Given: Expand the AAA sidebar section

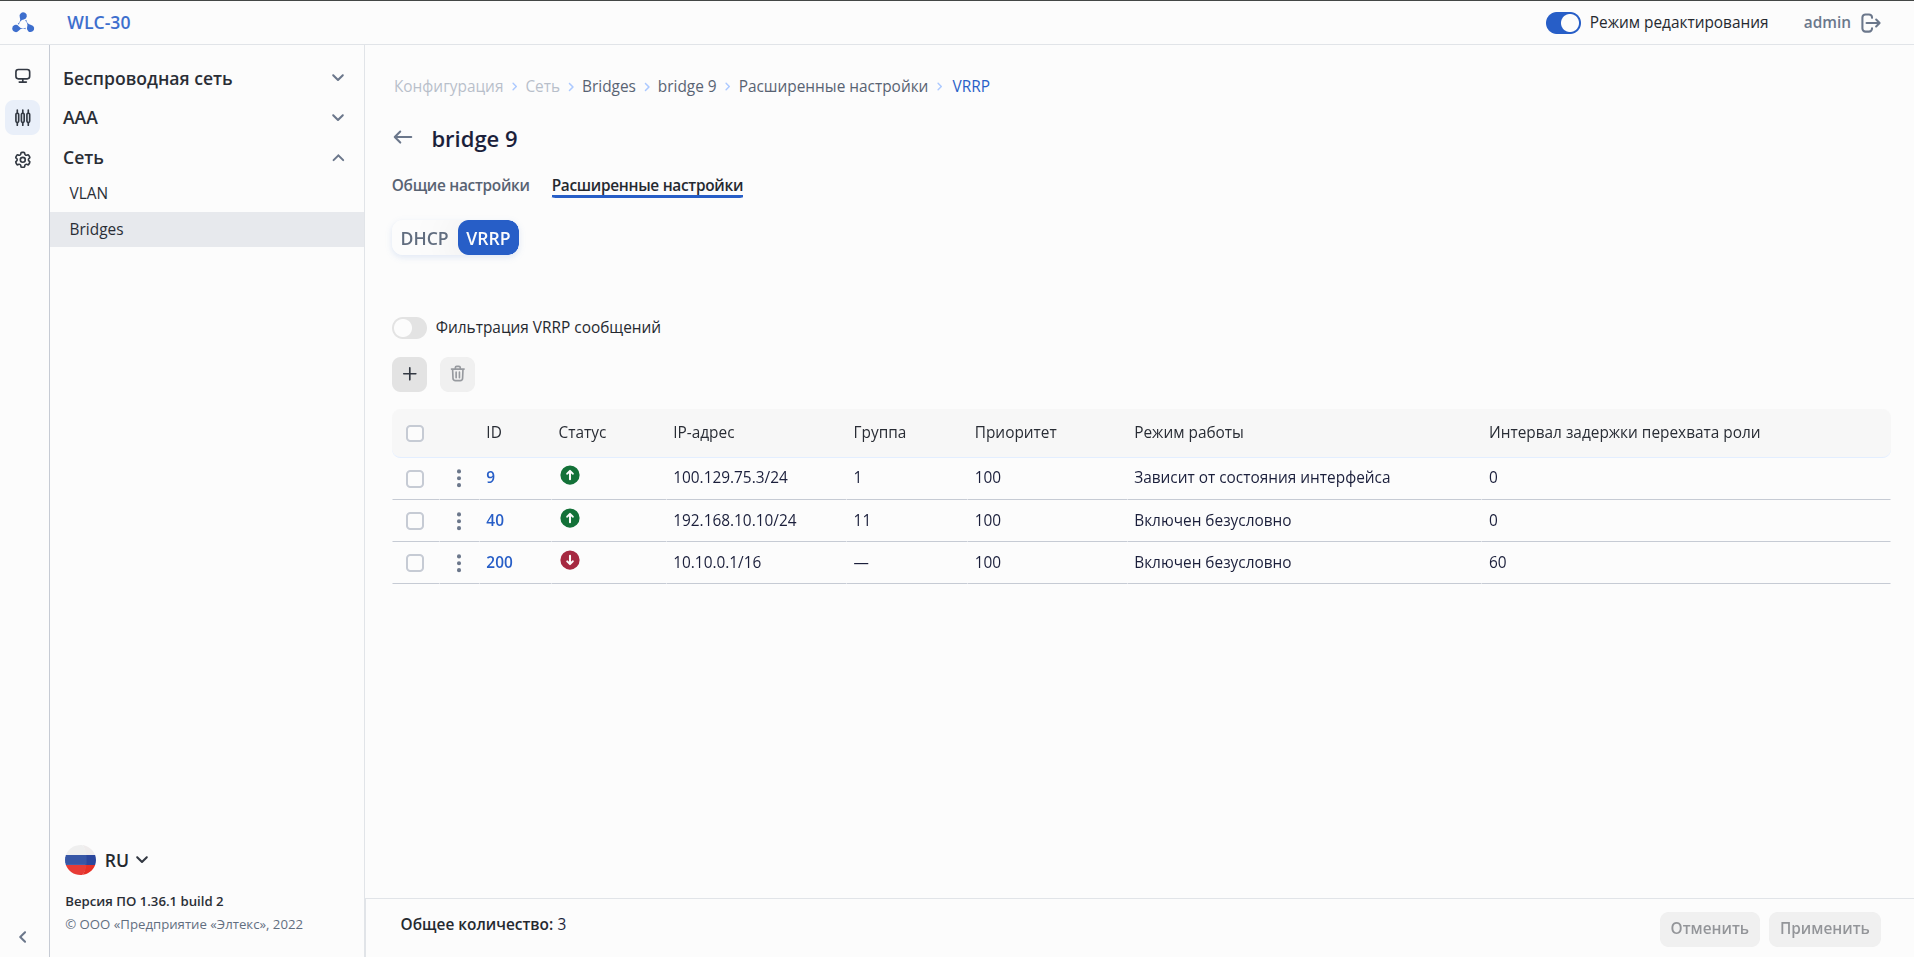Looking at the screenshot, I should pyautogui.click(x=338, y=118).
